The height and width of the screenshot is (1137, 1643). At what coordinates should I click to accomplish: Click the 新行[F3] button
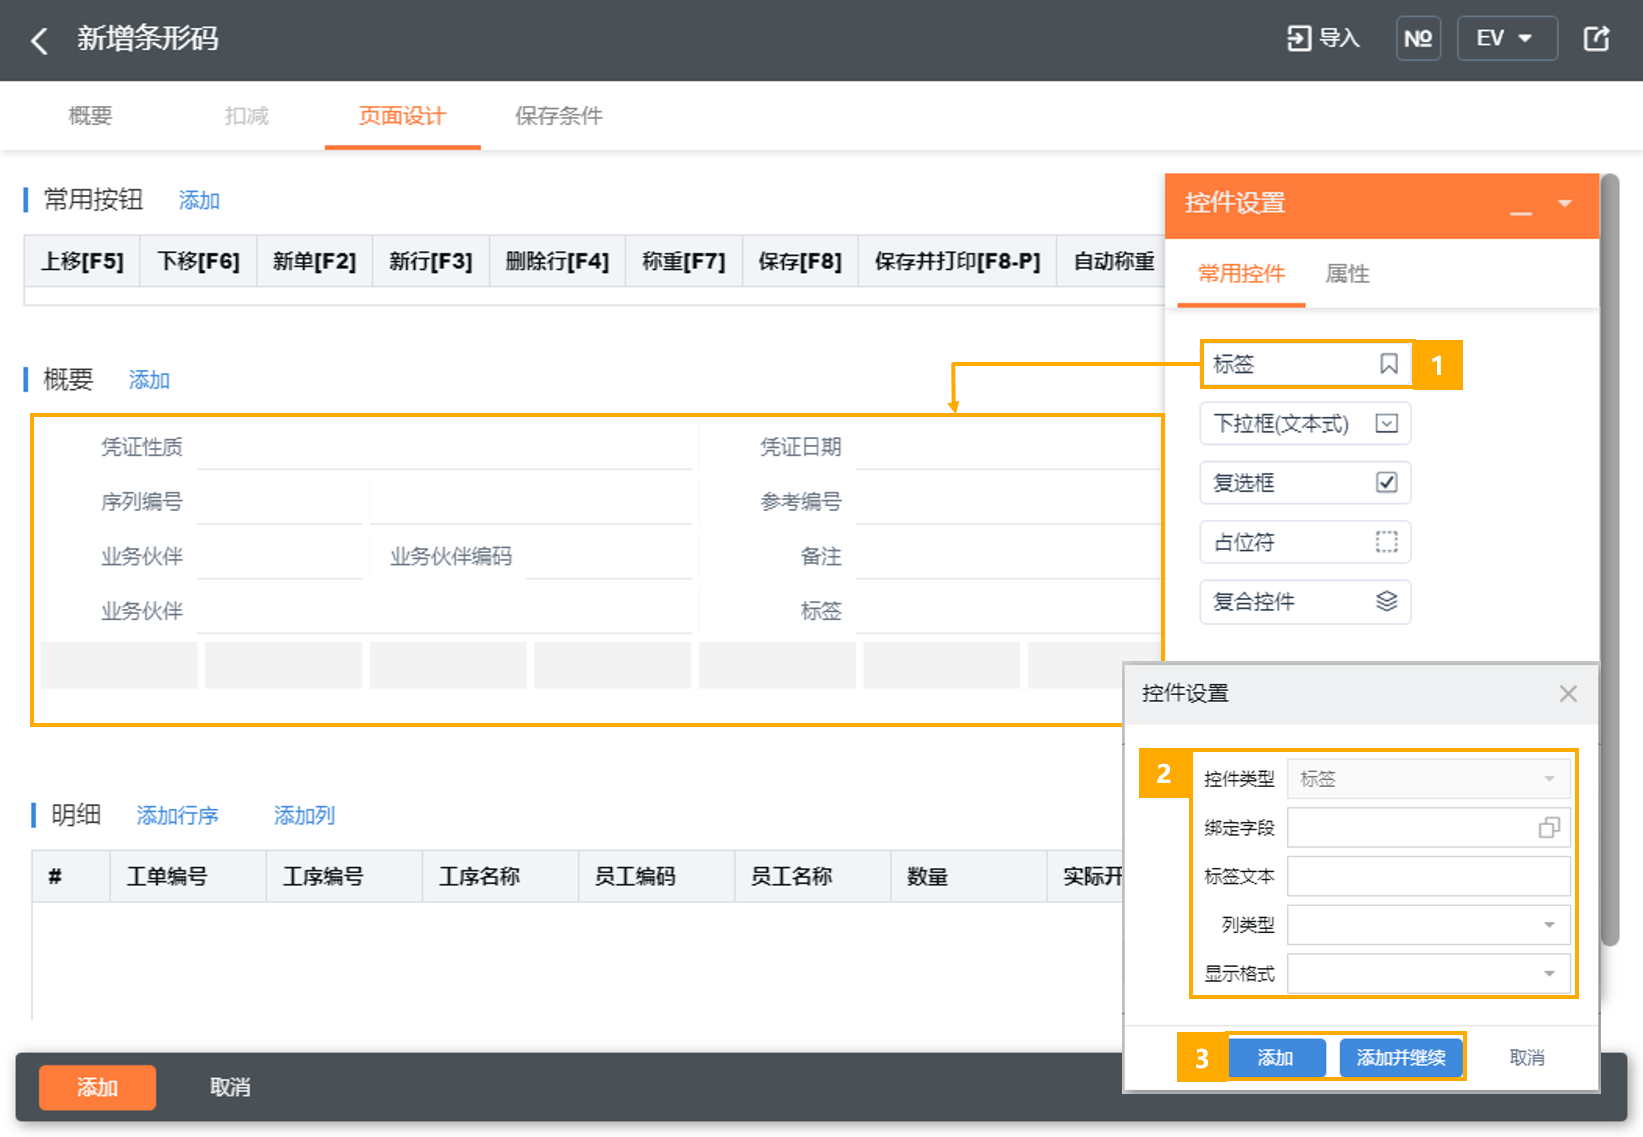point(430,261)
